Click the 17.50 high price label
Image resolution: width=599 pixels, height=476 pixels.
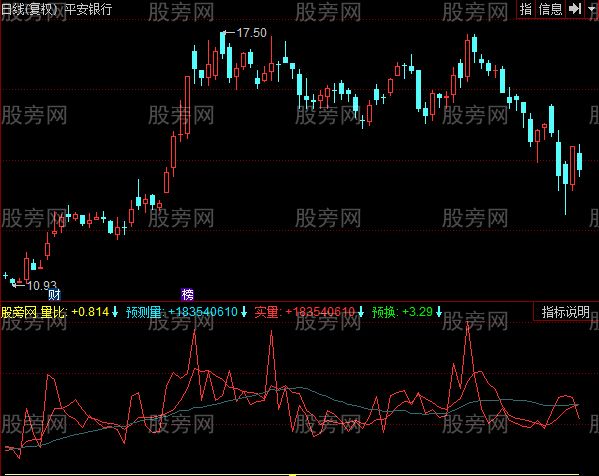click(251, 33)
